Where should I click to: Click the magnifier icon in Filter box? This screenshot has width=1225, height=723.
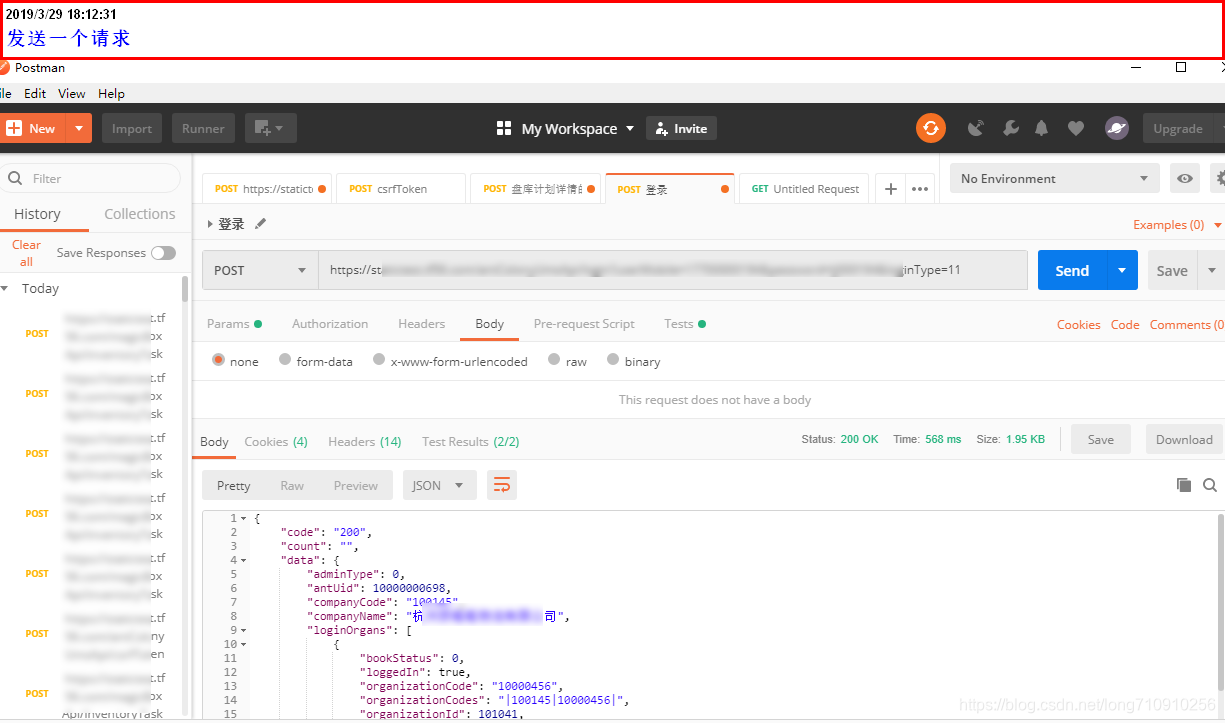15,178
